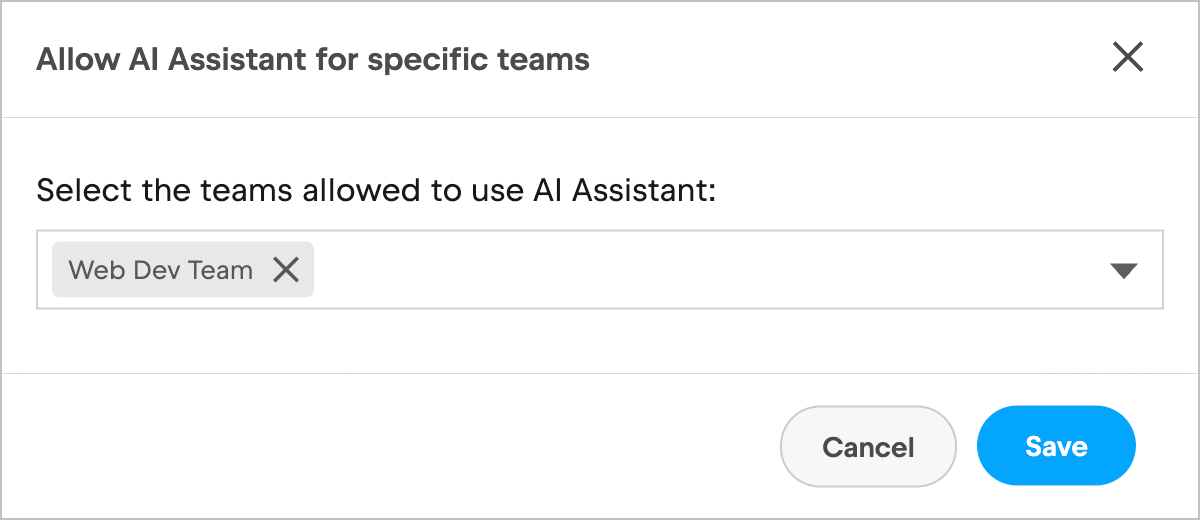Select the Web Dev Team tag label
This screenshot has width=1200, height=520.
pyautogui.click(x=160, y=269)
